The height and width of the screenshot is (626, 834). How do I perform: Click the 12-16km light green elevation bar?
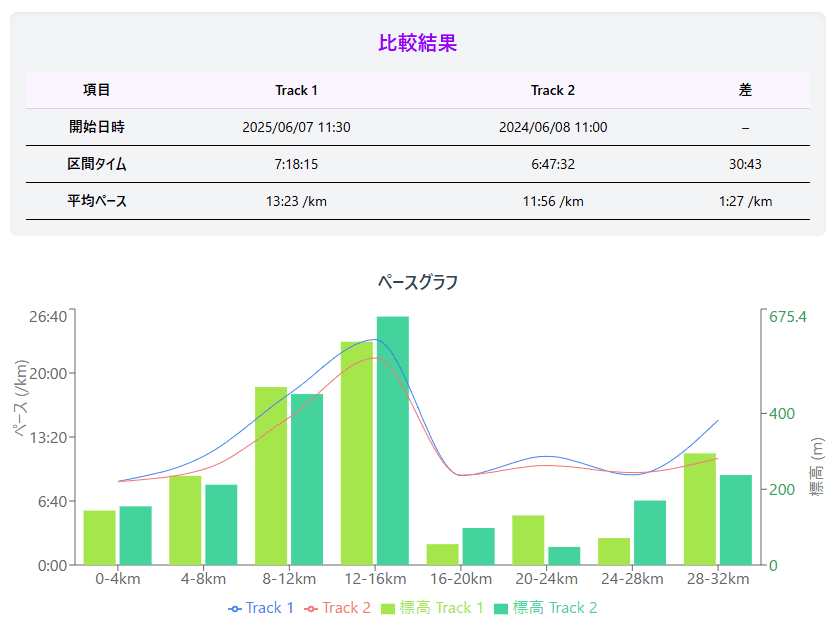[357, 453]
